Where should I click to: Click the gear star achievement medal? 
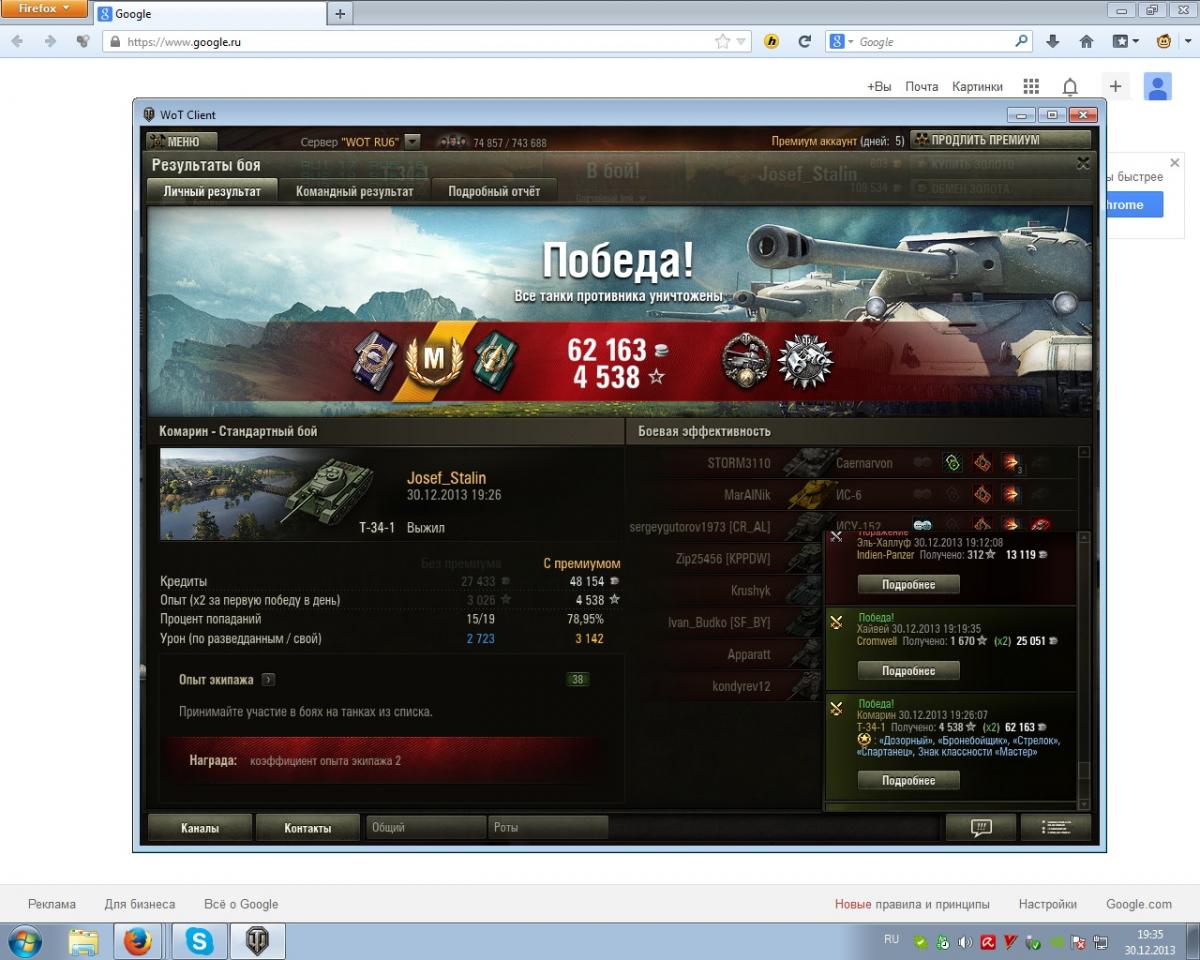click(806, 359)
